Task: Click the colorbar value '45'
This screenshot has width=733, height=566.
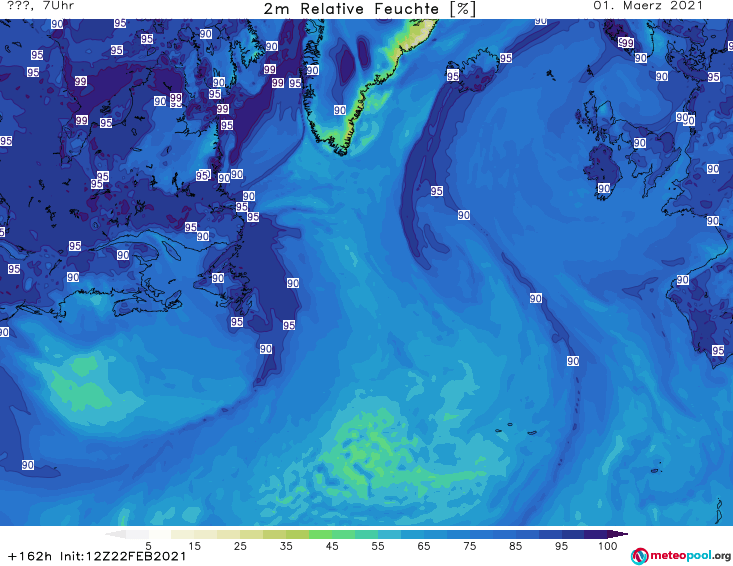Action: [332, 546]
